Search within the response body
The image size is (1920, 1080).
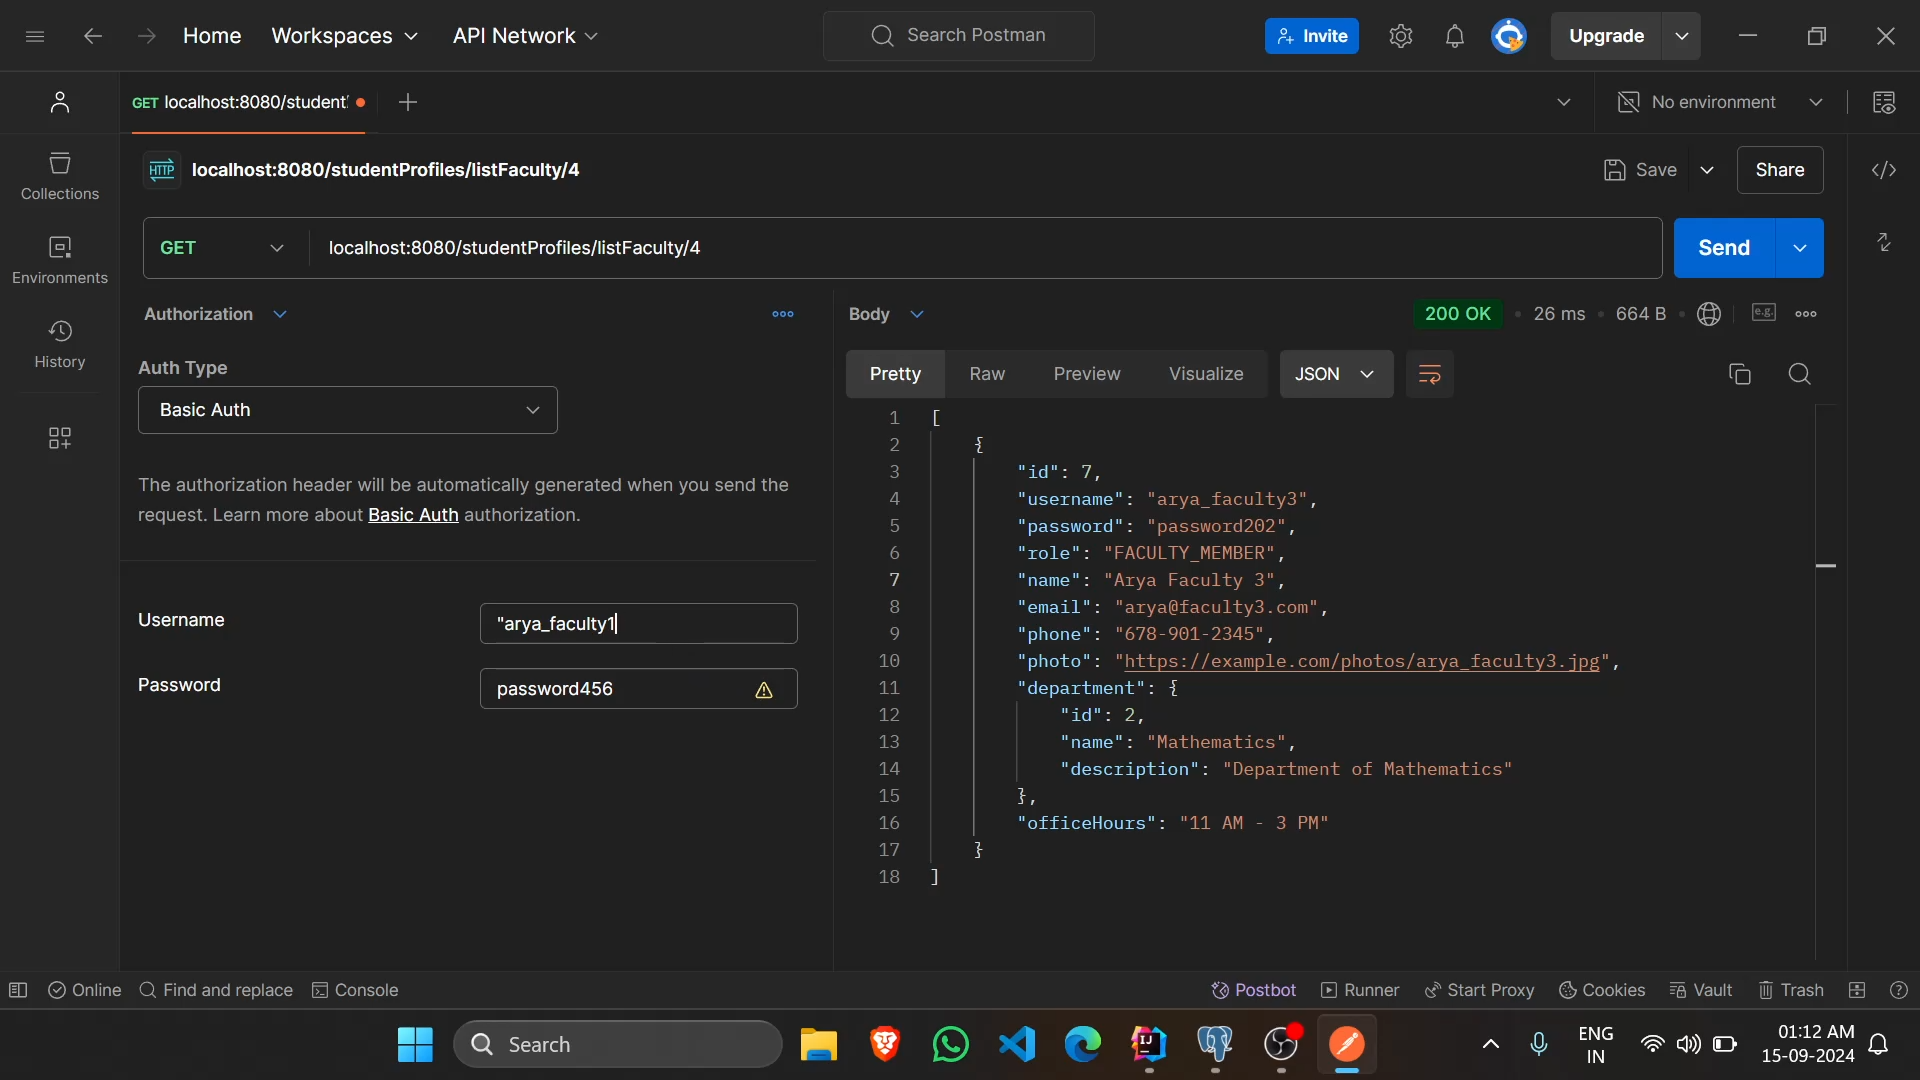coord(1800,374)
